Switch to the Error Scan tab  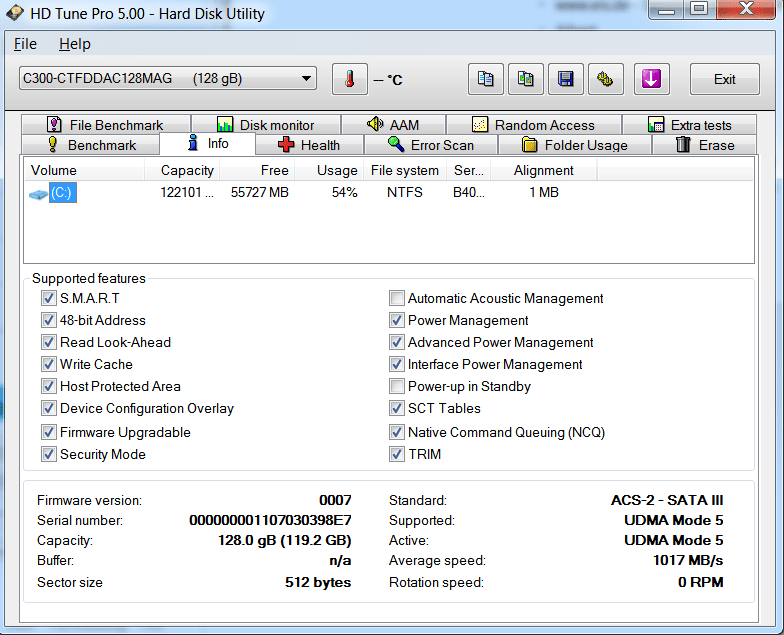point(431,145)
